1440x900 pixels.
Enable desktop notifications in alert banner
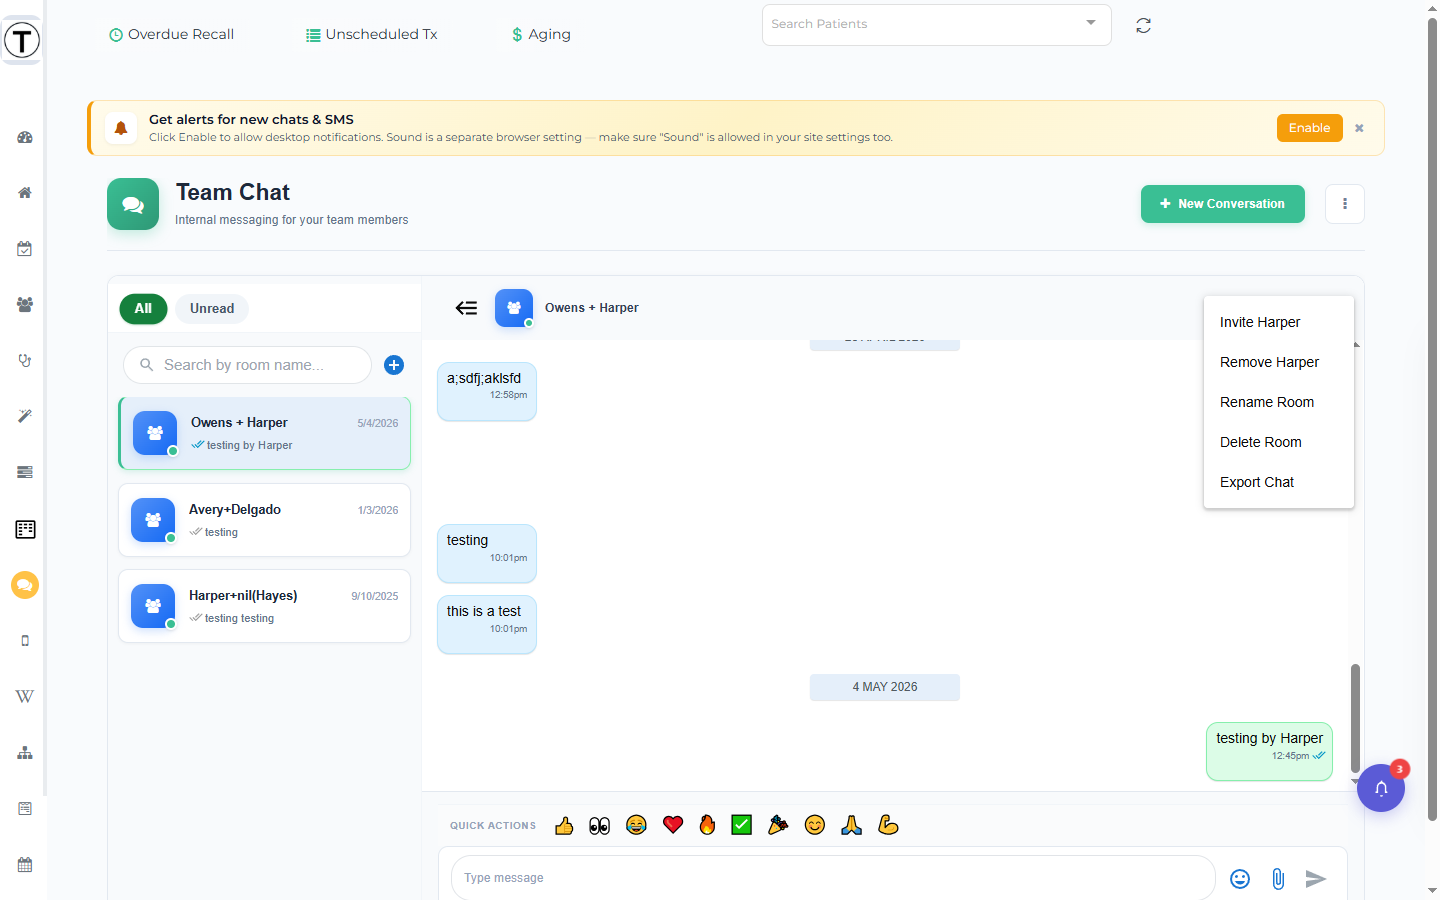pos(1309,128)
